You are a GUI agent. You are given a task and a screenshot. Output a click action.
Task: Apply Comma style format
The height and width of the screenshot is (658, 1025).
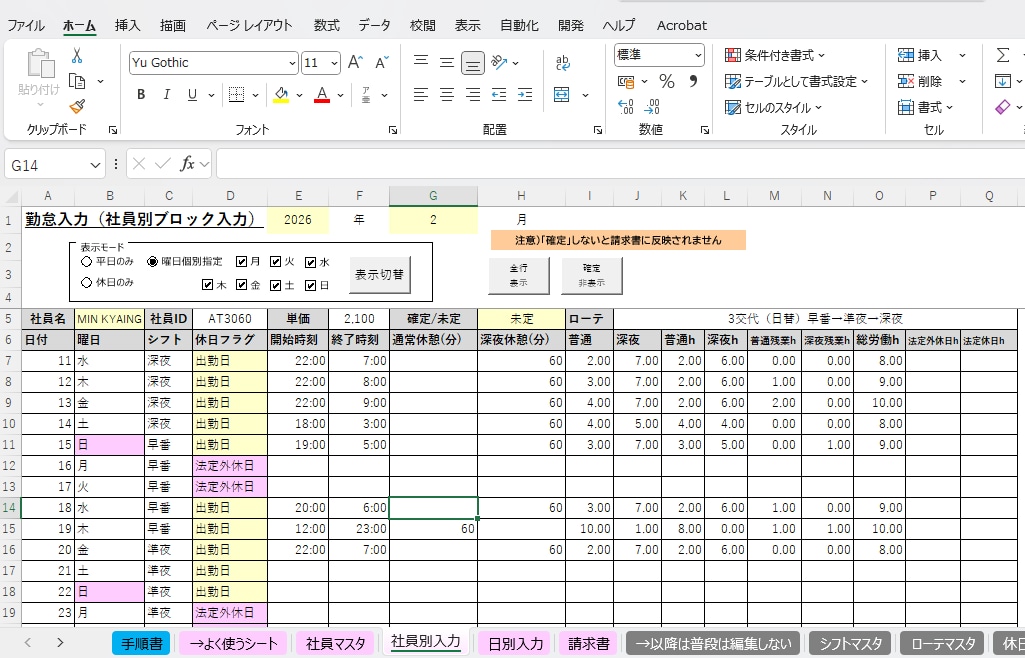[693, 82]
